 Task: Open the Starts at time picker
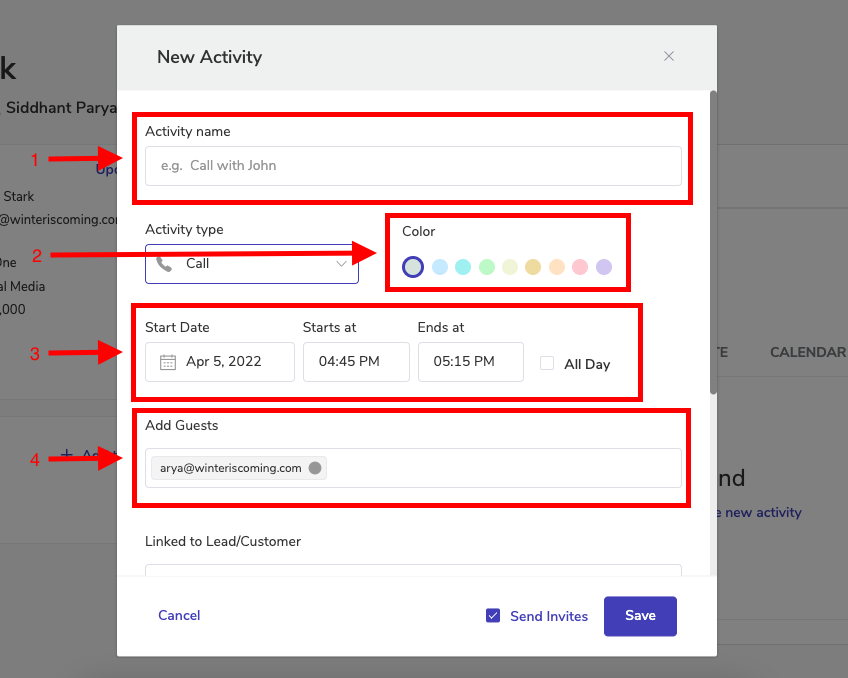[x=356, y=362]
